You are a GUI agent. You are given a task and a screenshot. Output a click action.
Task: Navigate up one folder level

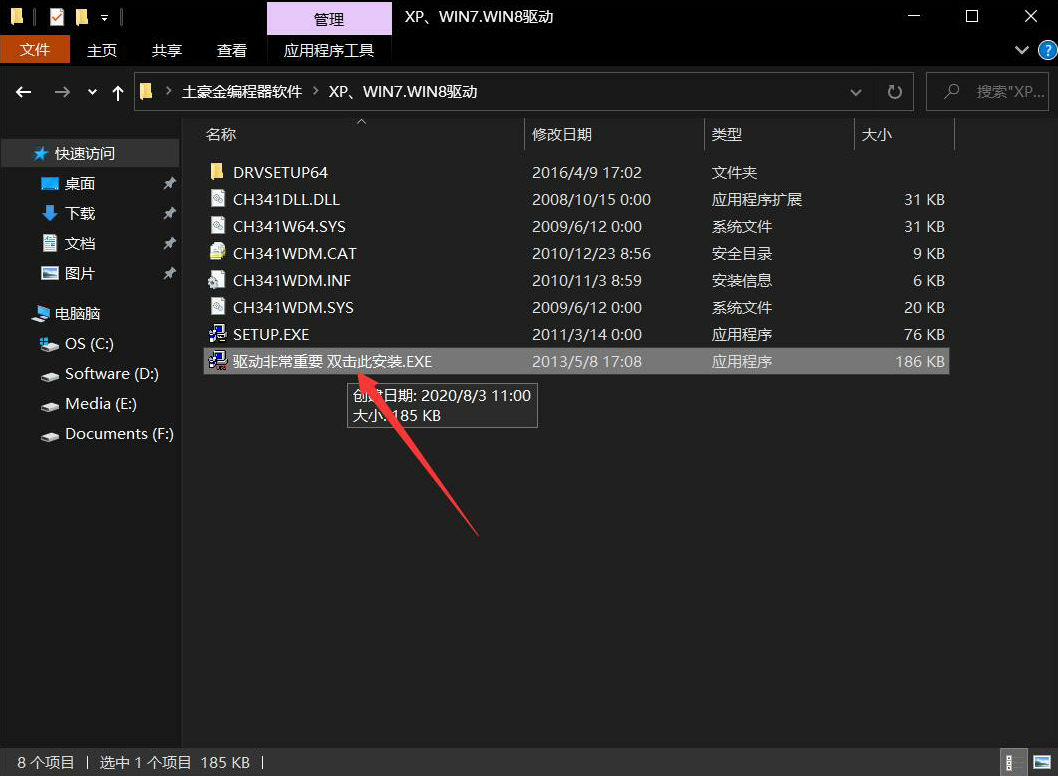(x=117, y=92)
